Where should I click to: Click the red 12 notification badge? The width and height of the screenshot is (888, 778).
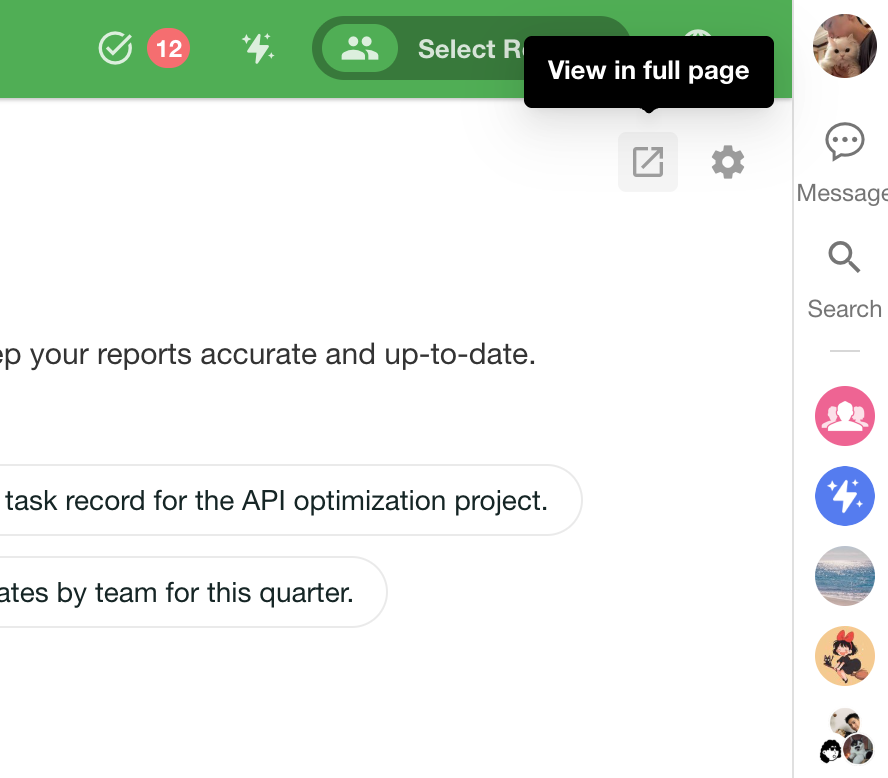click(169, 48)
